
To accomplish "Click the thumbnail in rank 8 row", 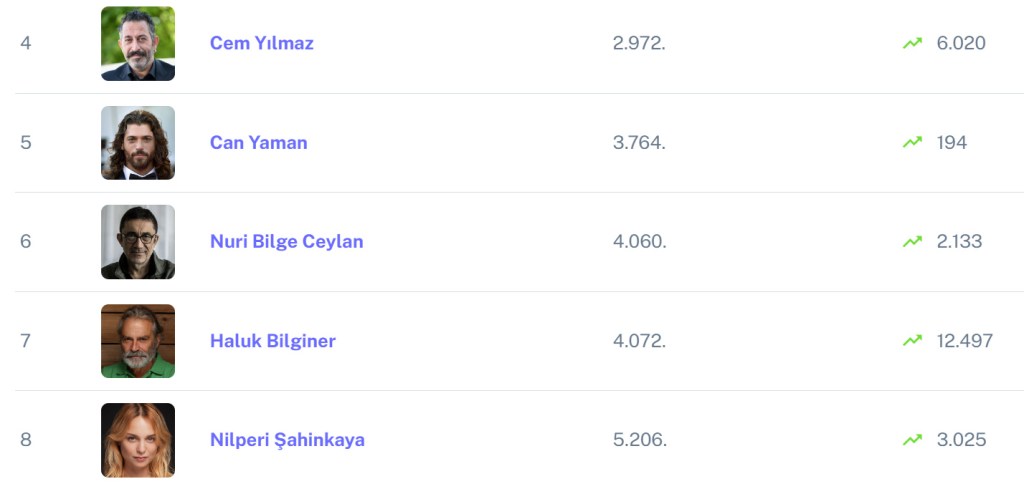I will (x=138, y=439).
